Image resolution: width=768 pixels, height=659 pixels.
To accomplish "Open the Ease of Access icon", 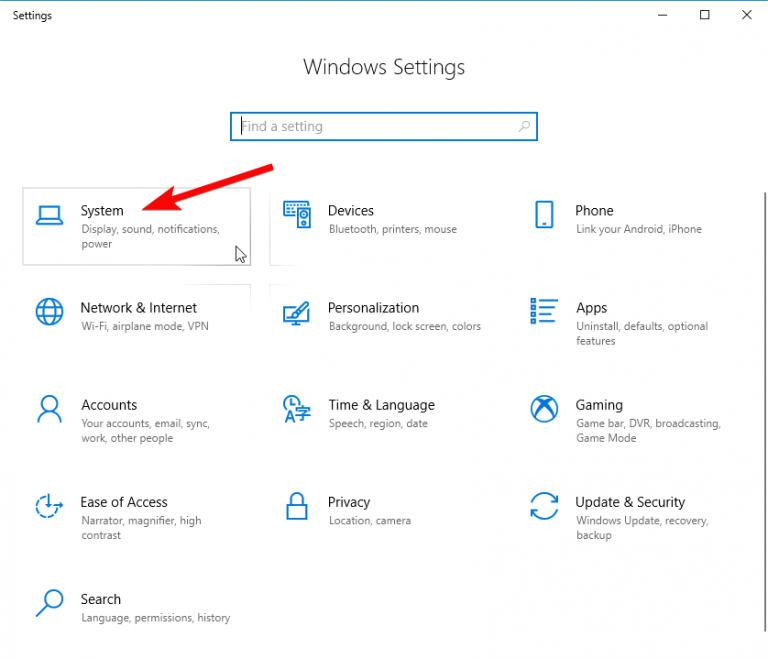I will [x=49, y=506].
